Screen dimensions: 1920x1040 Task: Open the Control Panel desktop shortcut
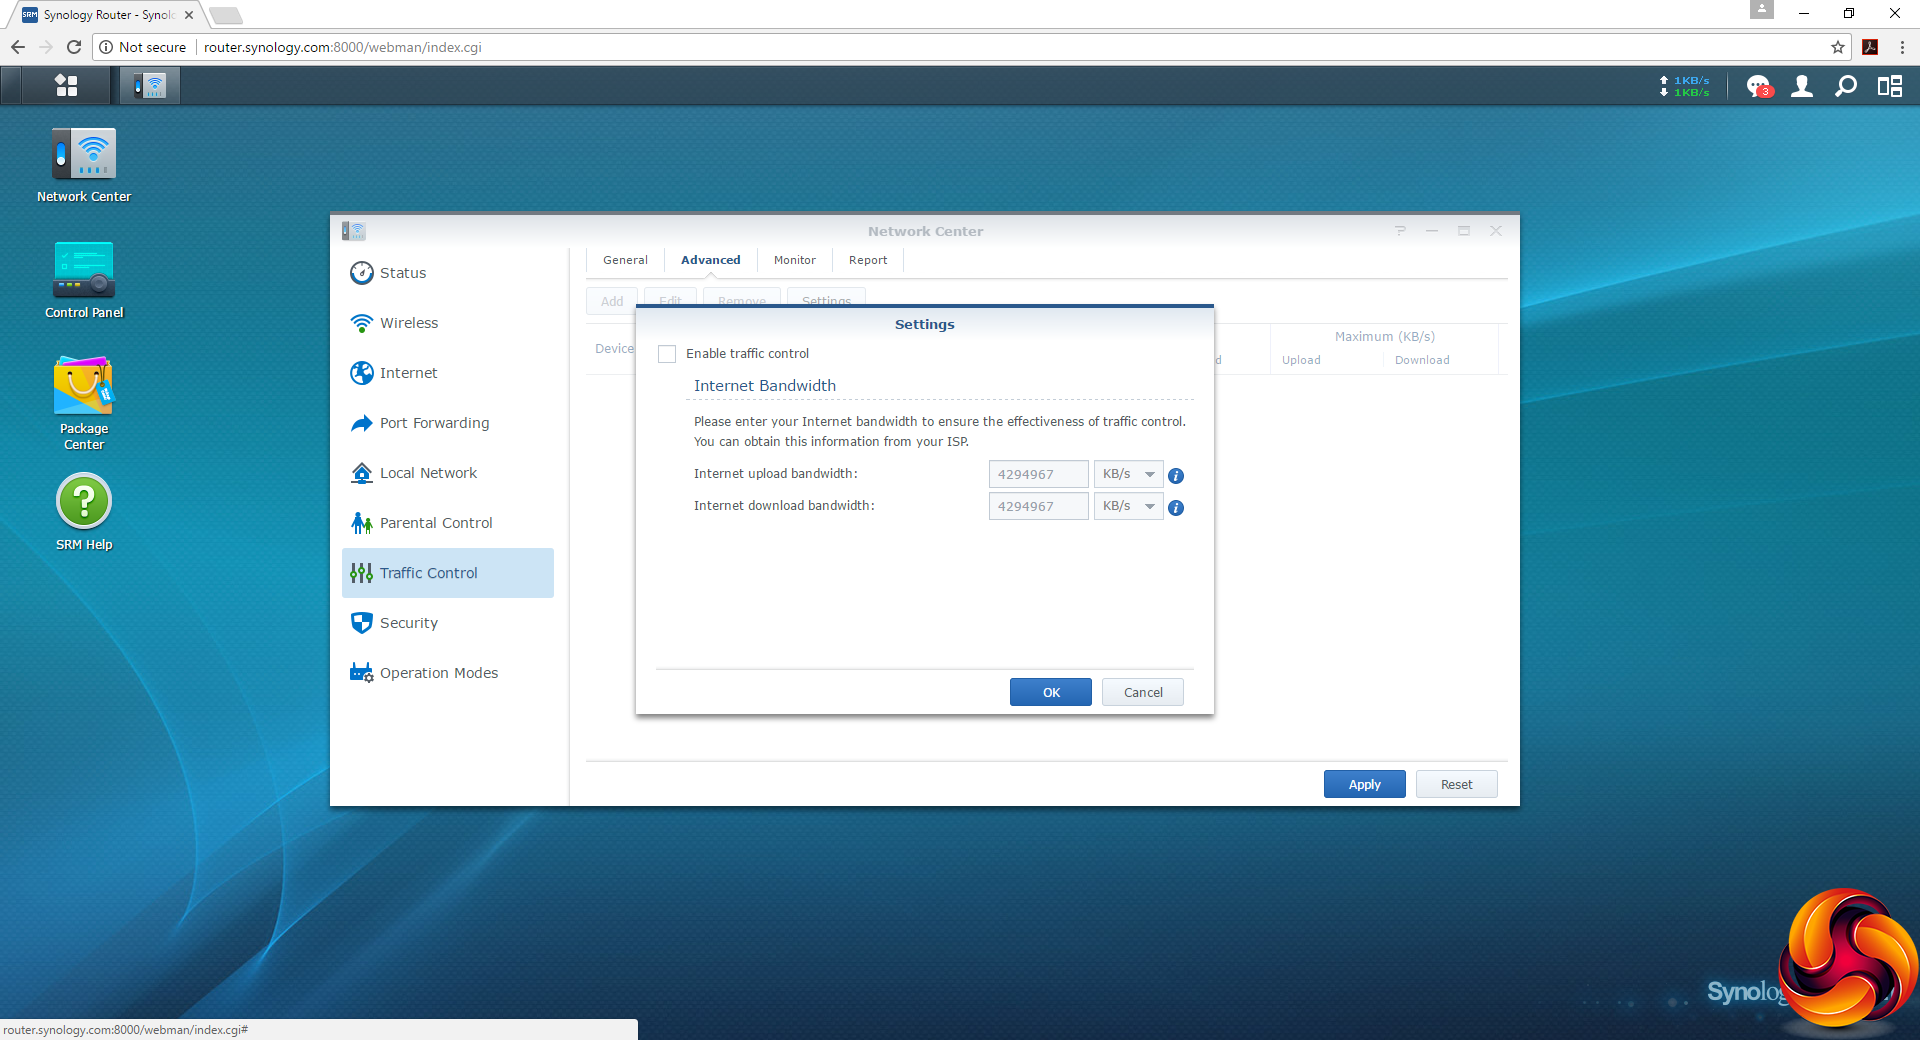pos(84,281)
